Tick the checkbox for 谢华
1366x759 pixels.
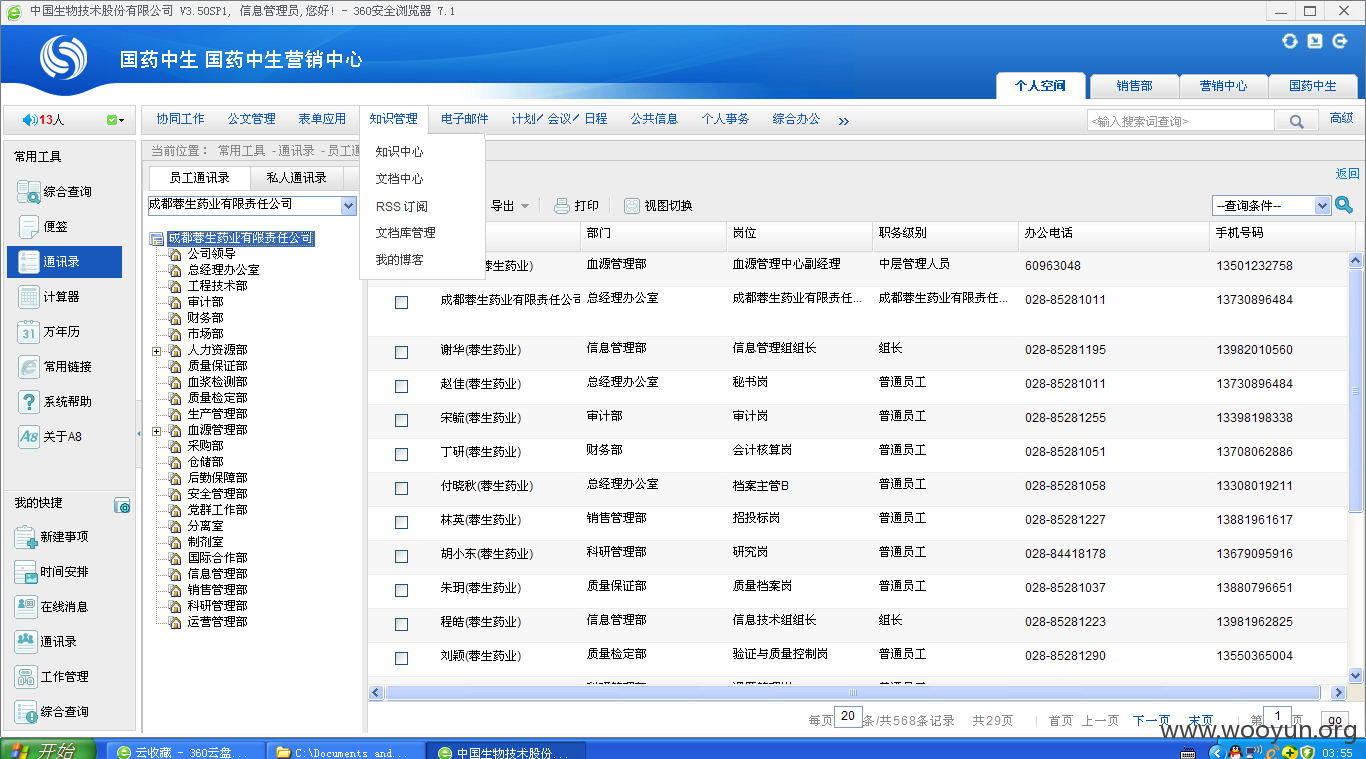(x=401, y=352)
